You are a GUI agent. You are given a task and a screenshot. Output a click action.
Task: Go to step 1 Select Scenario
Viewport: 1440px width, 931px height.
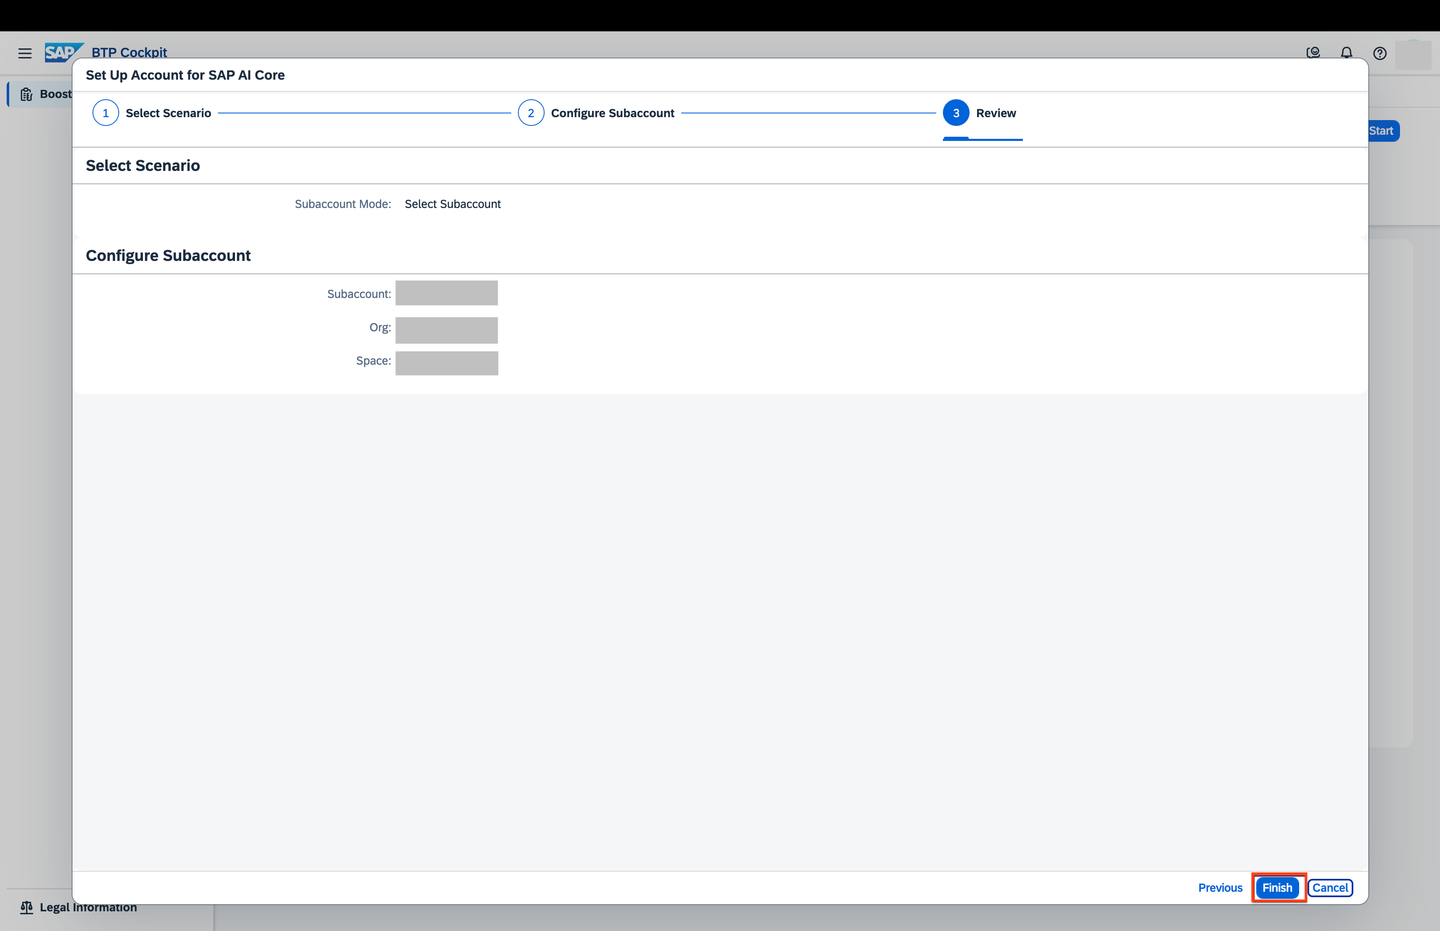(152, 113)
